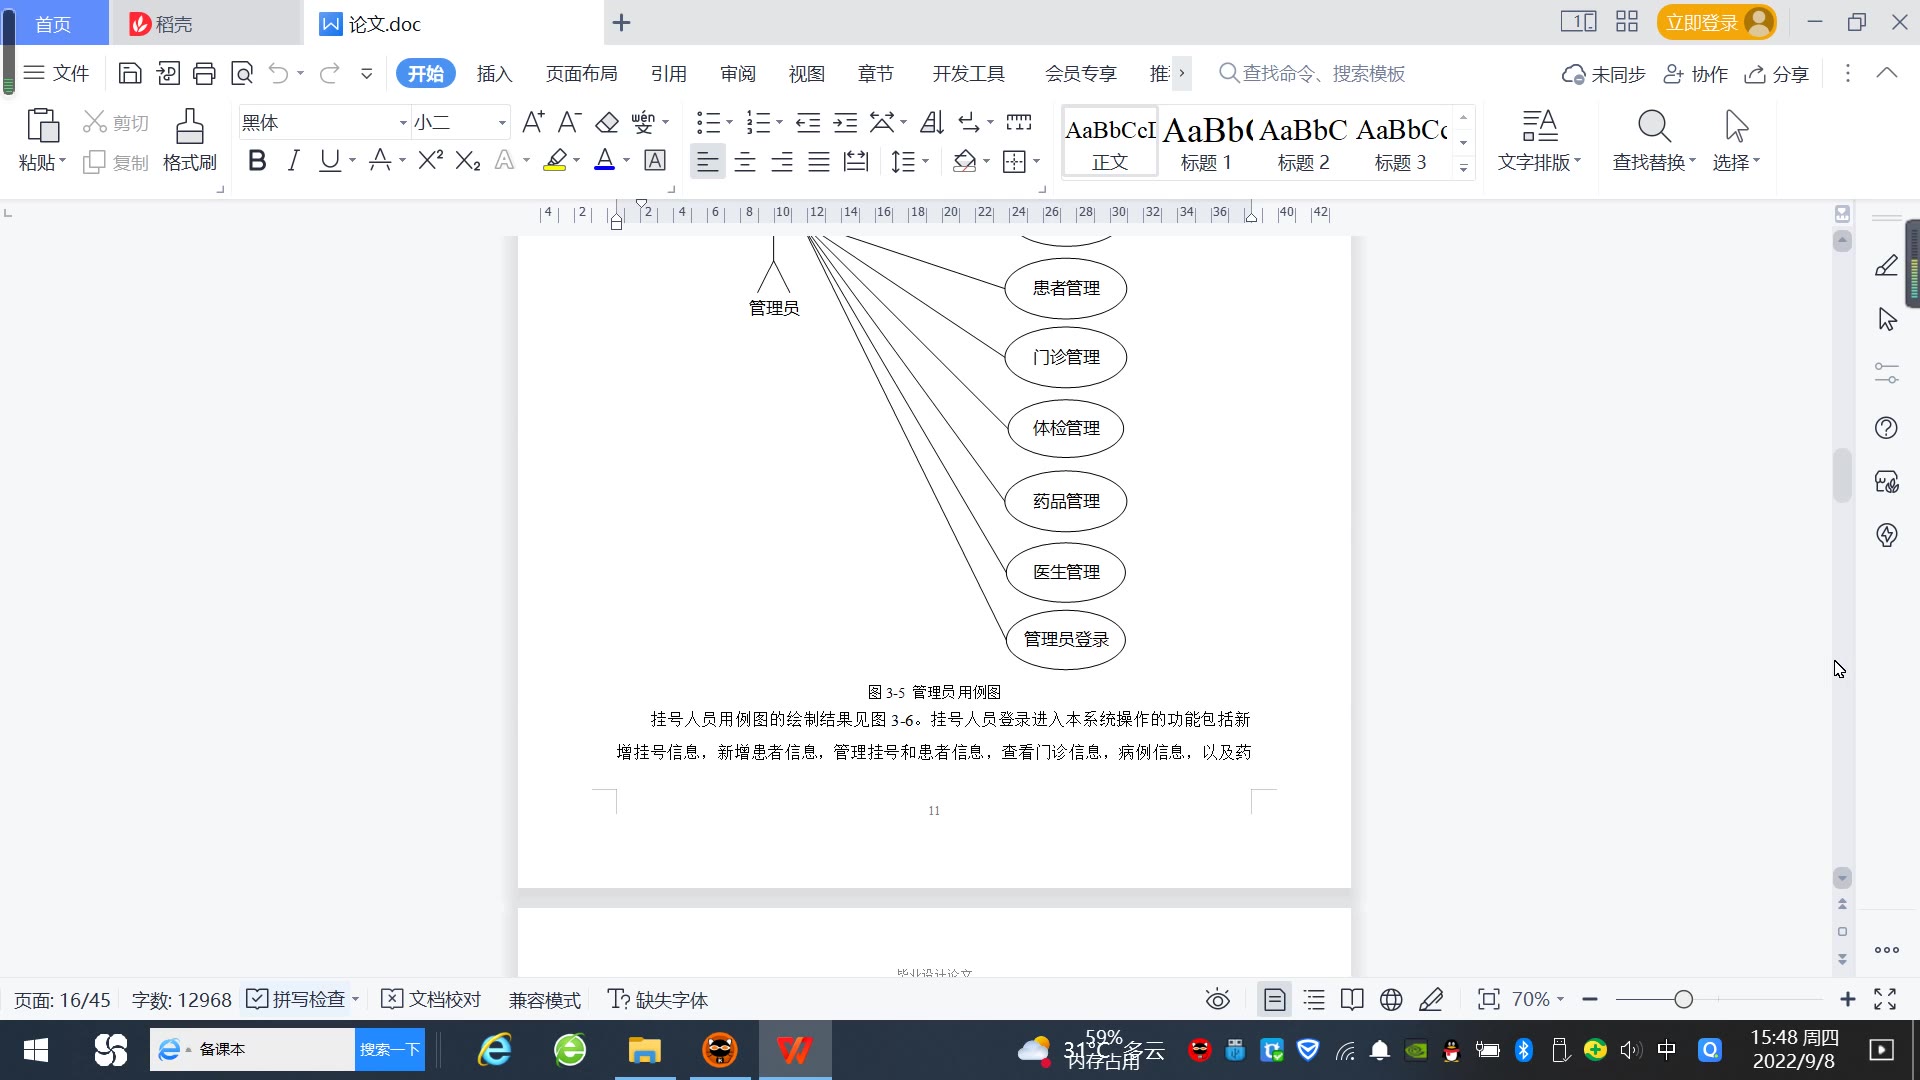Click the Increase font size icon
The height and width of the screenshot is (1080, 1920).
coord(533,122)
